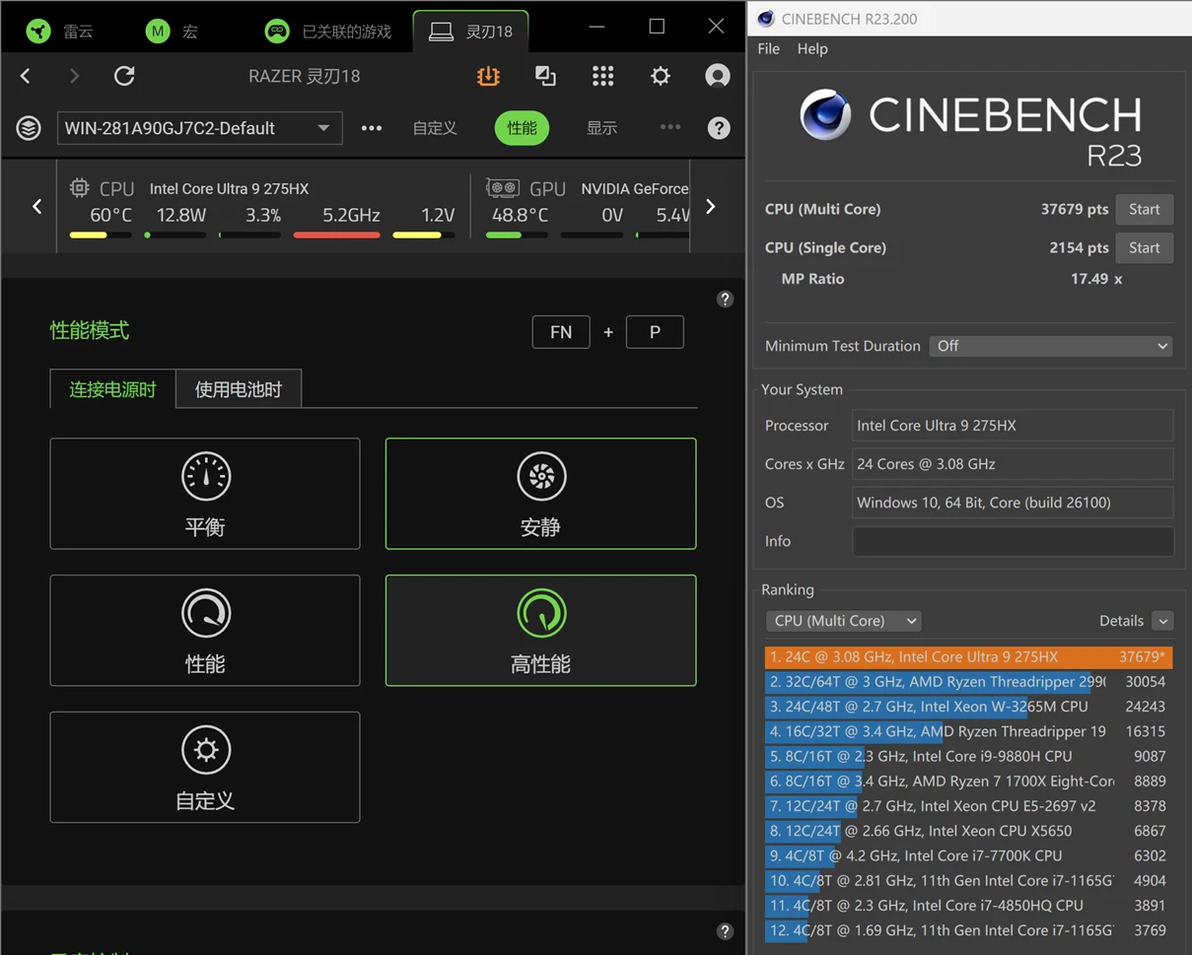Choose the 高性能 high performance mode
This screenshot has width=1192, height=955.
[x=541, y=630]
